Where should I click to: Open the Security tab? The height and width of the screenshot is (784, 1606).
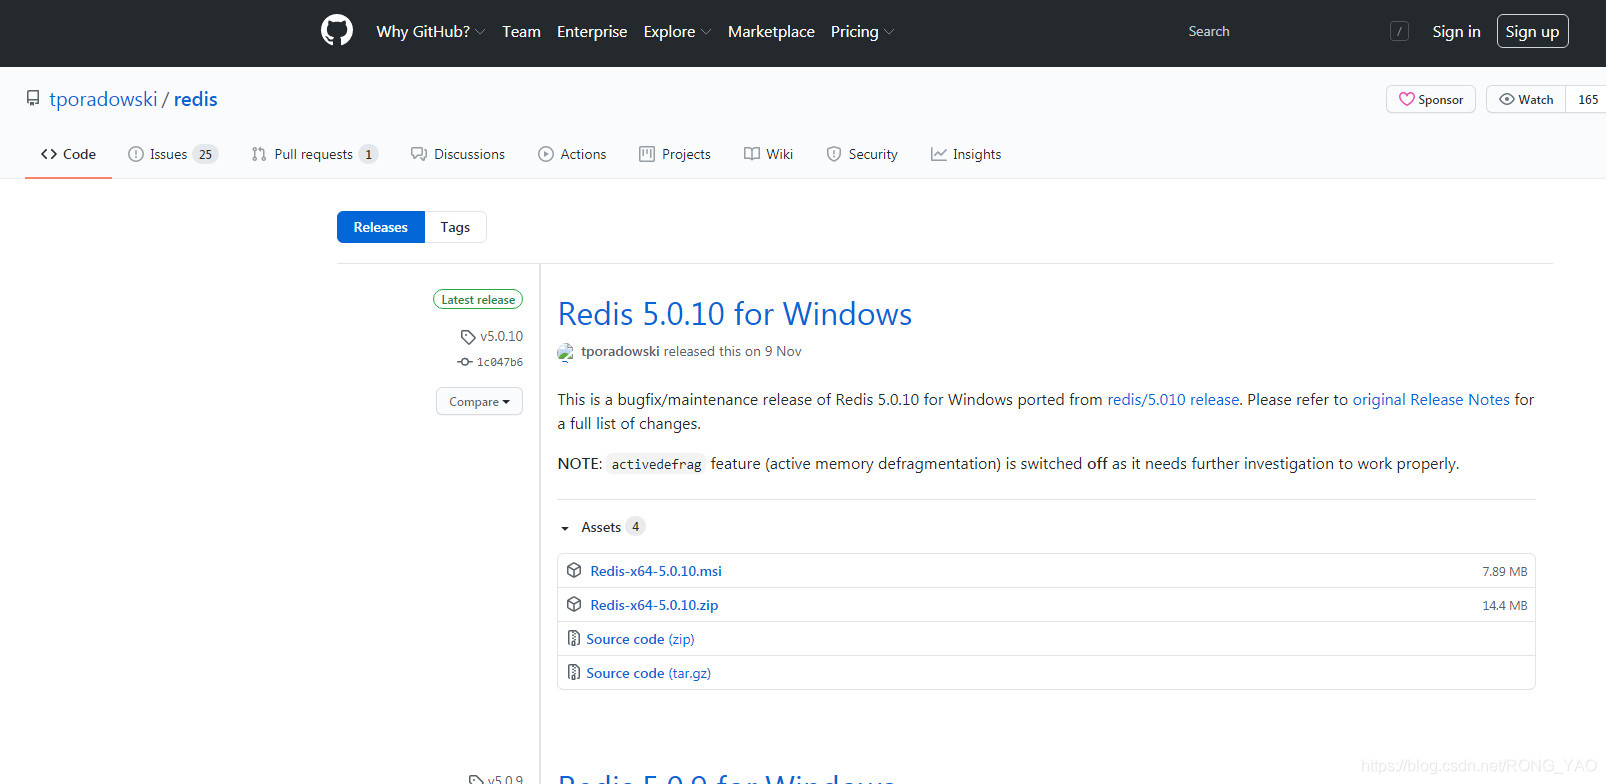pos(862,154)
